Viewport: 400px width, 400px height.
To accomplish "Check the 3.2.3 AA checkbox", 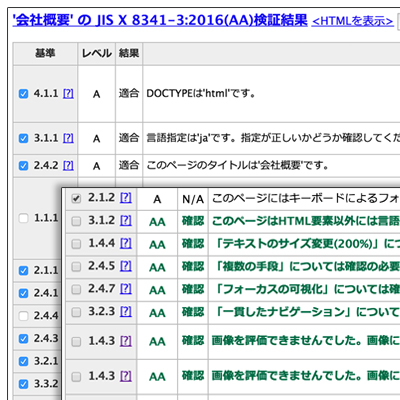I will 76,312.
